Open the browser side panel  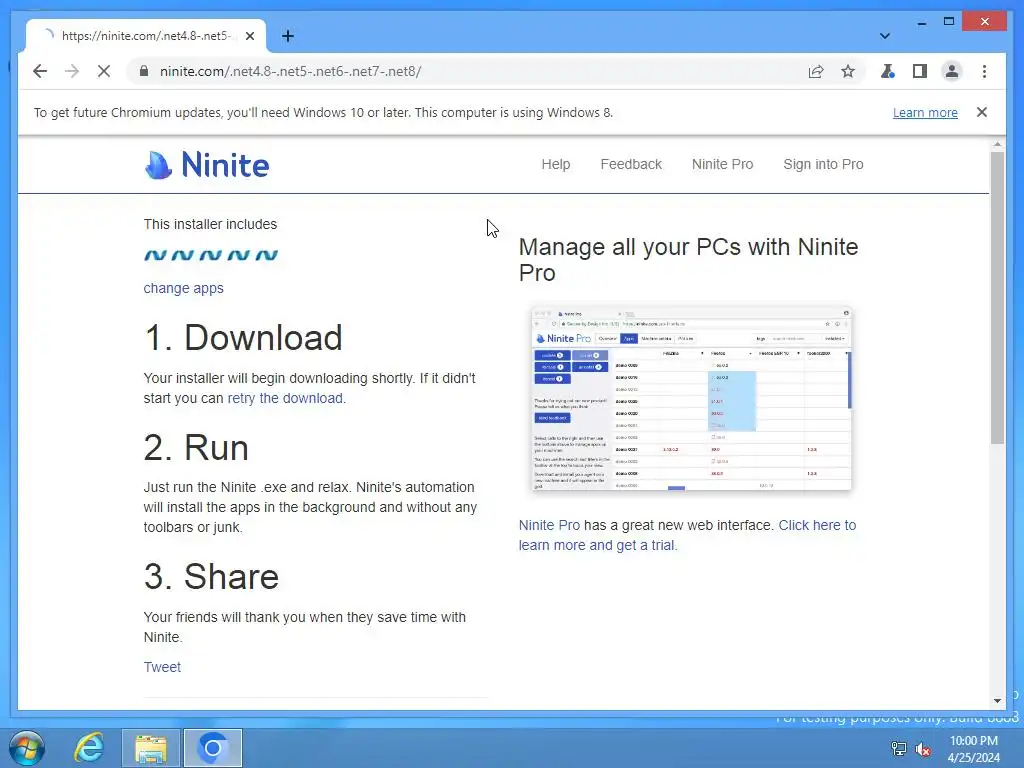click(x=920, y=71)
